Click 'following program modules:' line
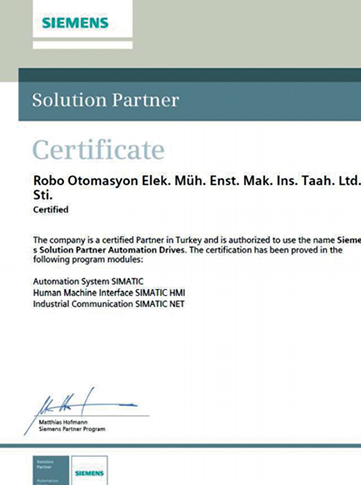361x485 pixels. point(88,259)
